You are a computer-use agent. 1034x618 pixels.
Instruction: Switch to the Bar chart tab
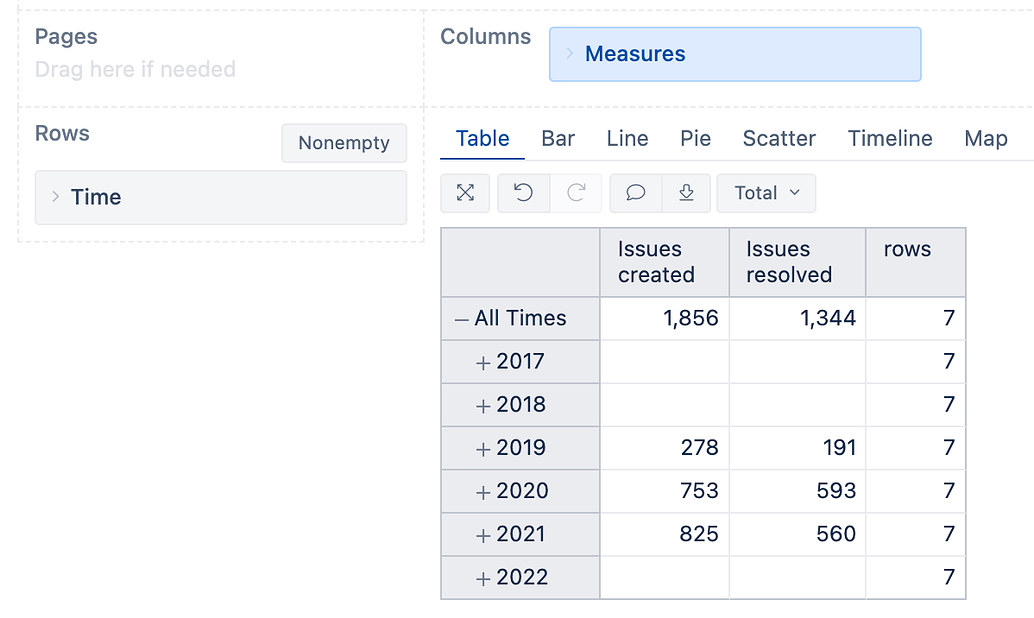pyautogui.click(x=557, y=139)
